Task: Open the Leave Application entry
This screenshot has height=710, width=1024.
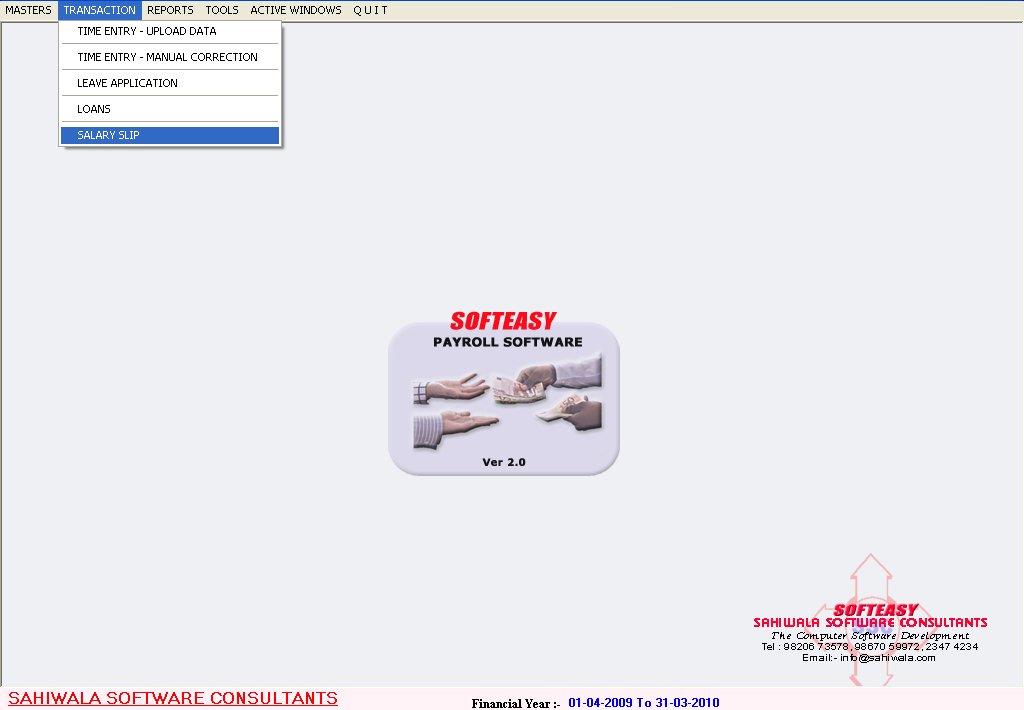Action: 127,83
